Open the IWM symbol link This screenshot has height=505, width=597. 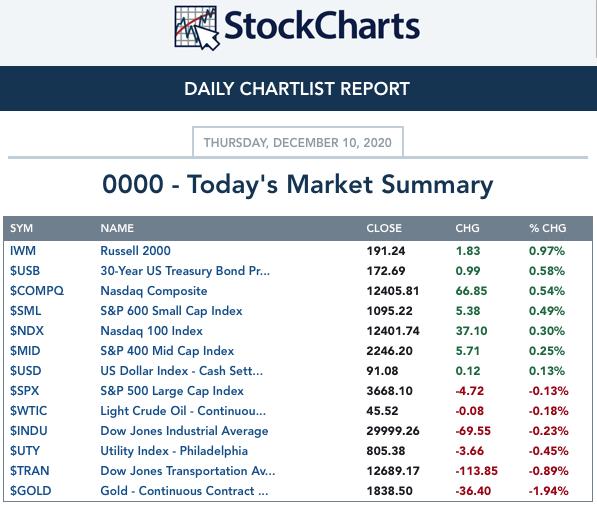pyautogui.click(x=23, y=251)
